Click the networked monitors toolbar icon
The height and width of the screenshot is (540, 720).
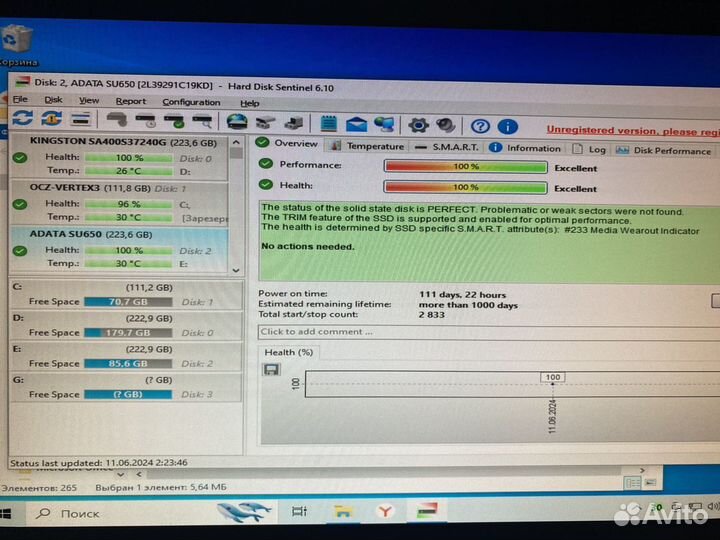click(x=384, y=124)
